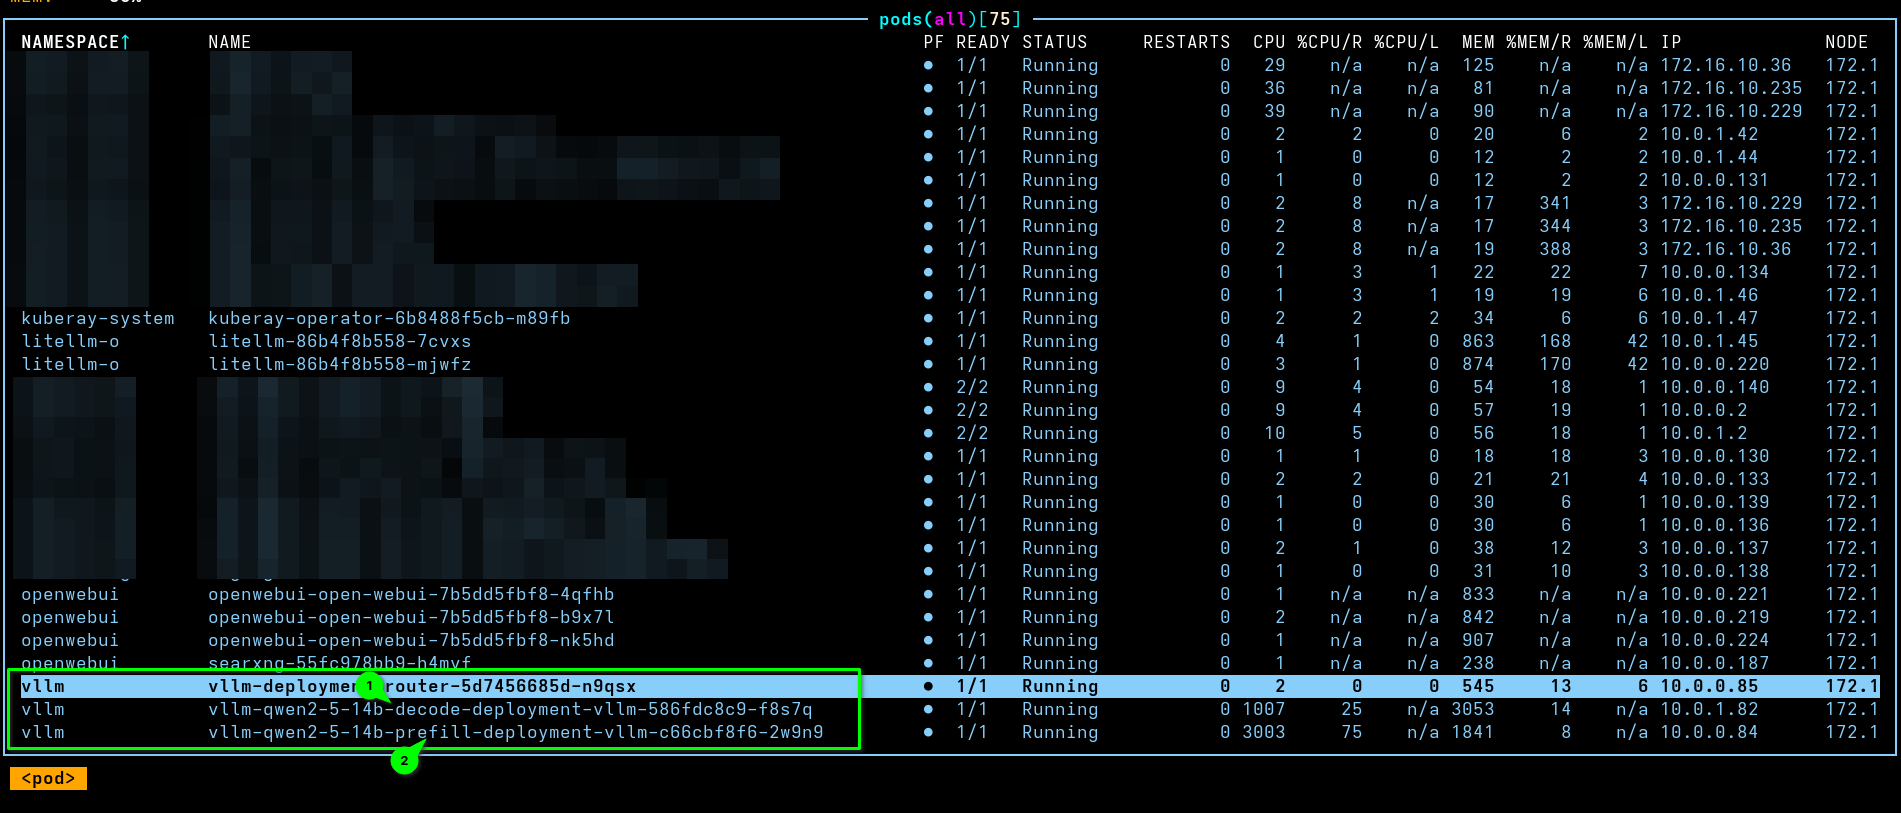The height and width of the screenshot is (813, 1901).
Task: Select pod openwebui-open-webui-7b5dd5fbf8-nk5hd
Action: 950,640
